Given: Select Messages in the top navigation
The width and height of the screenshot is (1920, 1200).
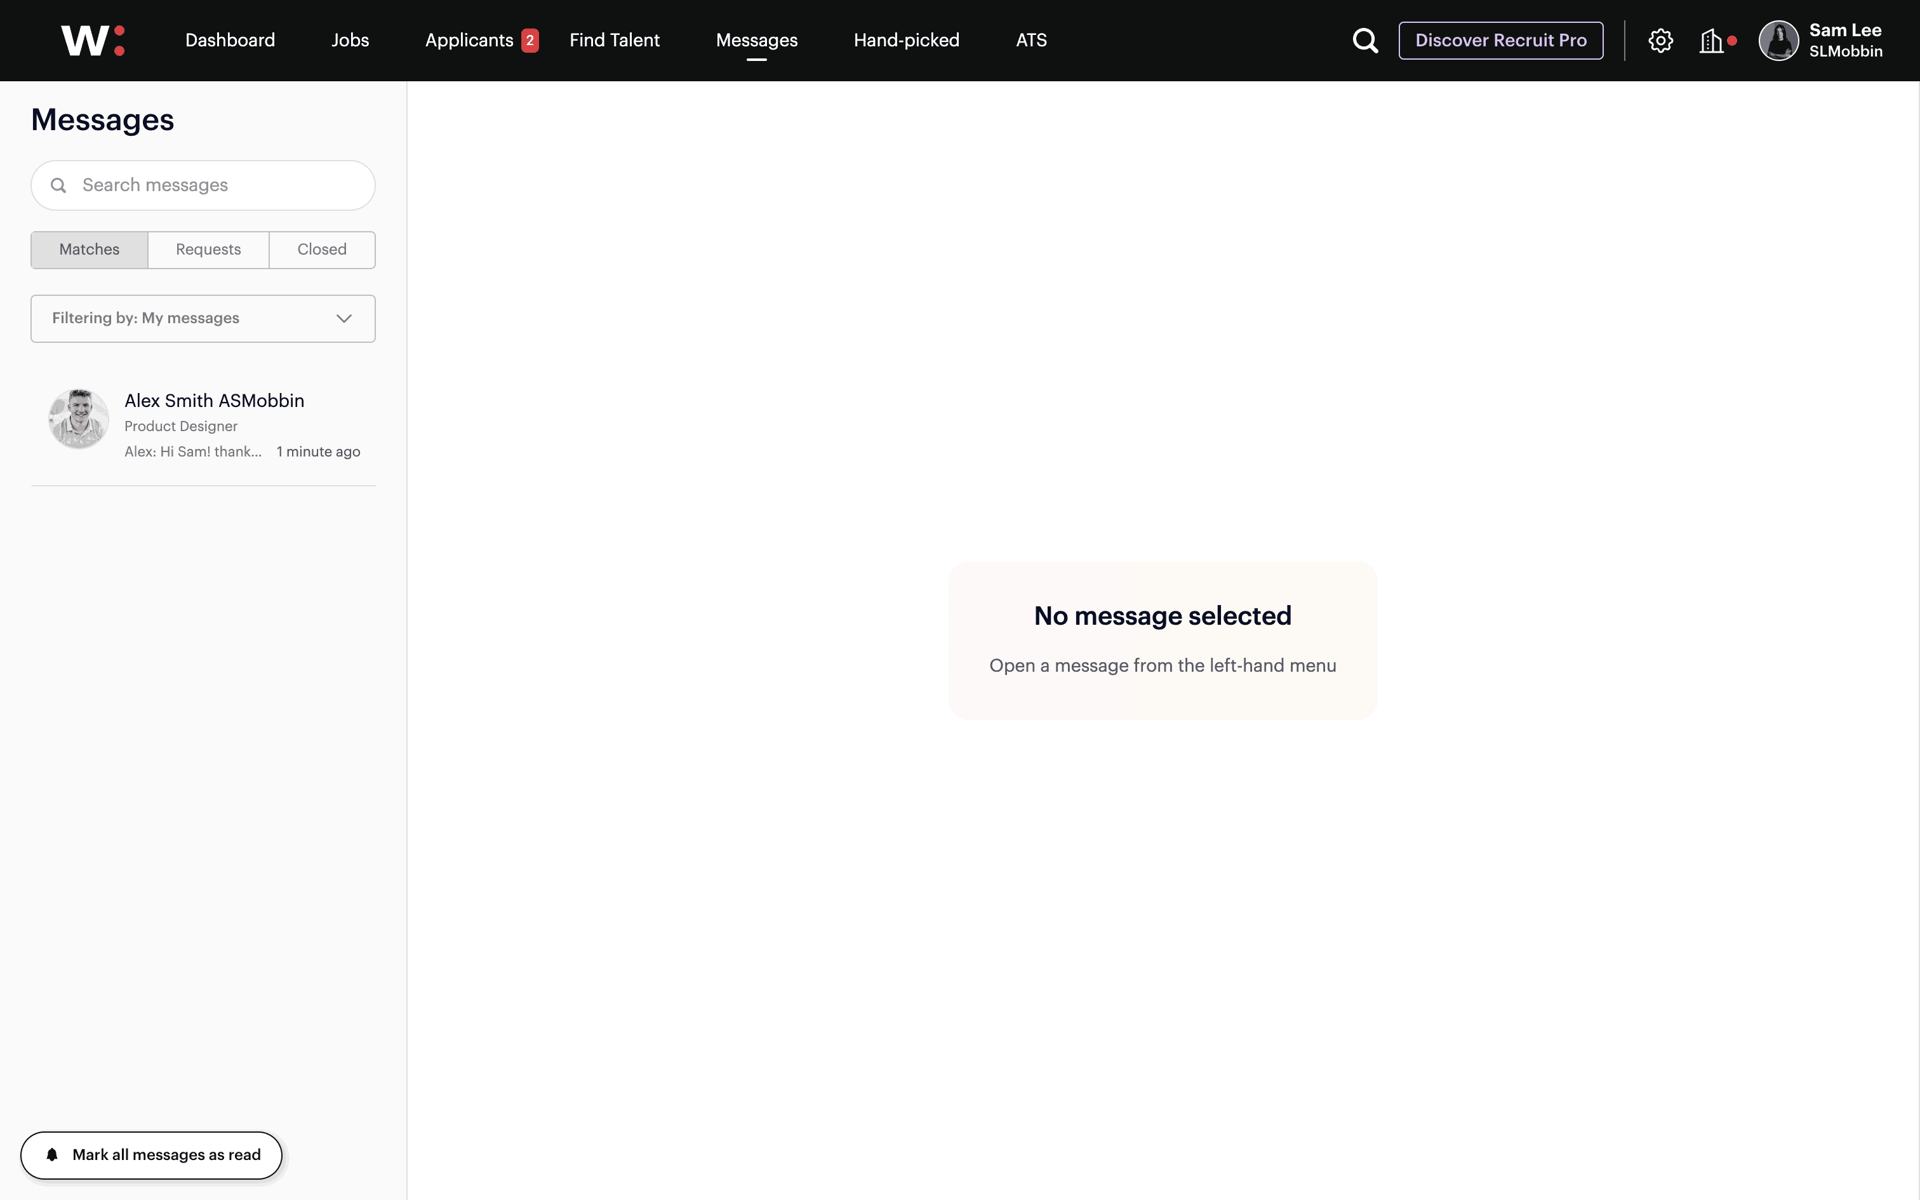Looking at the screenshot, I should (757, 40).
